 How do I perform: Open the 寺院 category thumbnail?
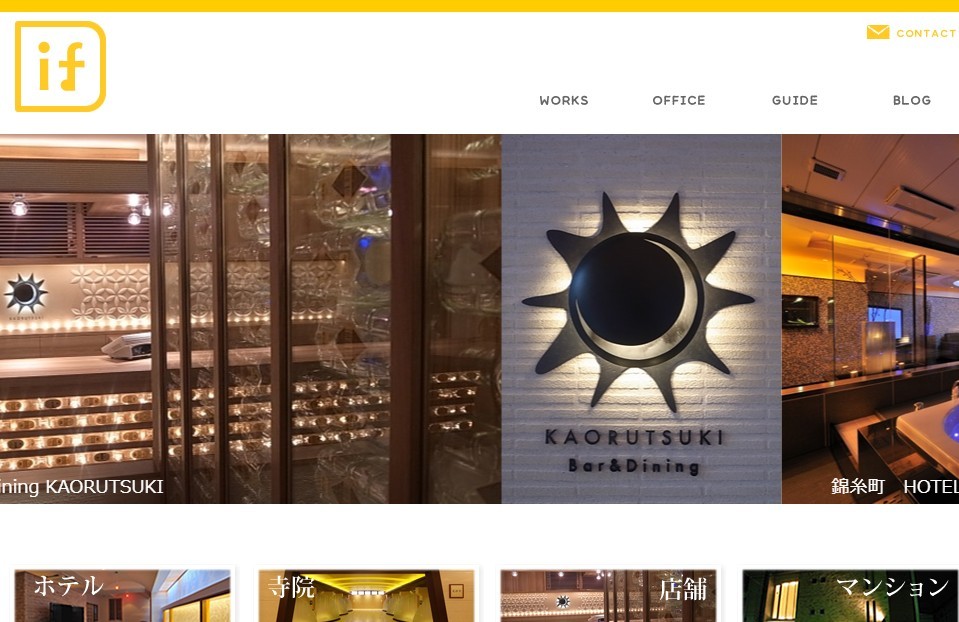point(366,596)
